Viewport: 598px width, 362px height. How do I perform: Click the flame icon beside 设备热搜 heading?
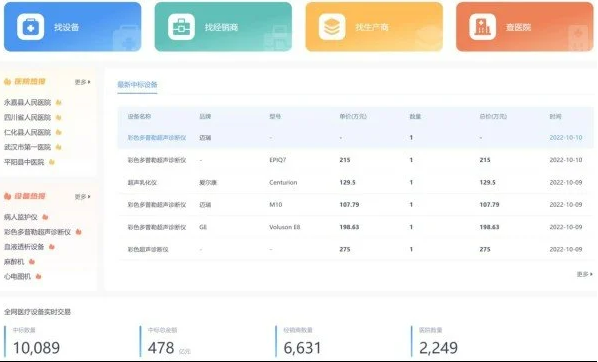pos(7,196)
